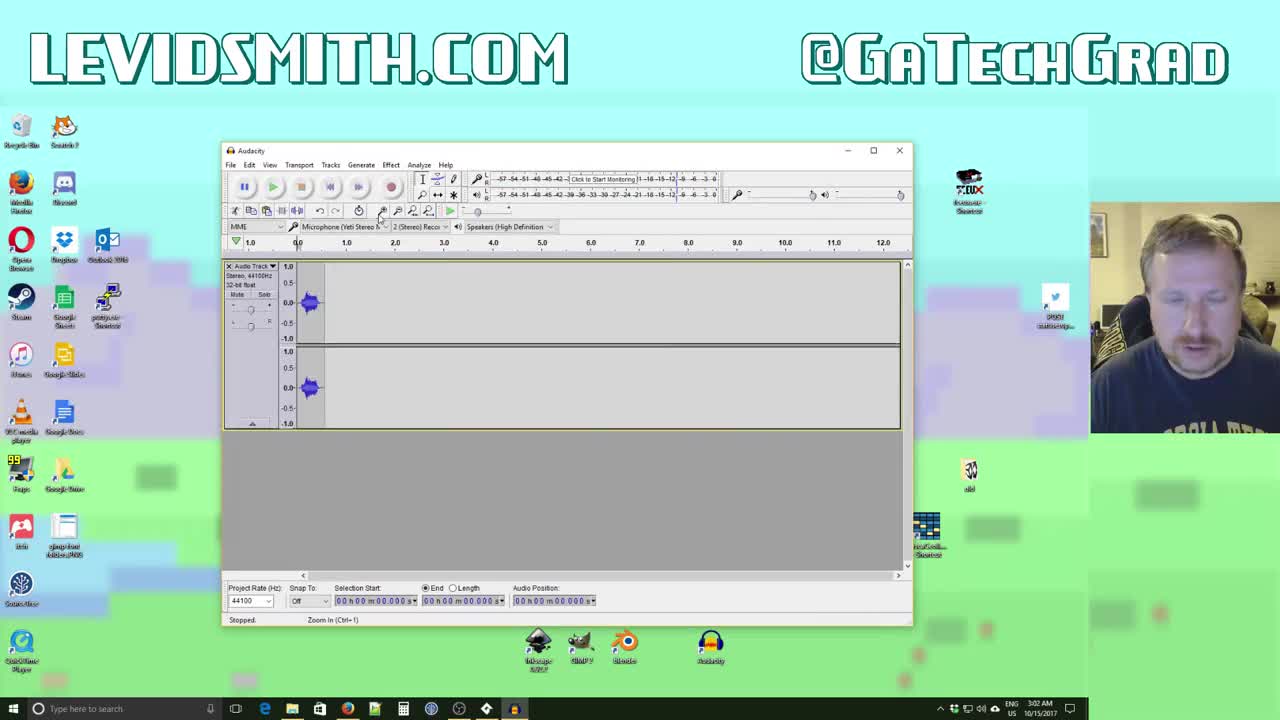Select the Draw pencil tool

point(453,179)
